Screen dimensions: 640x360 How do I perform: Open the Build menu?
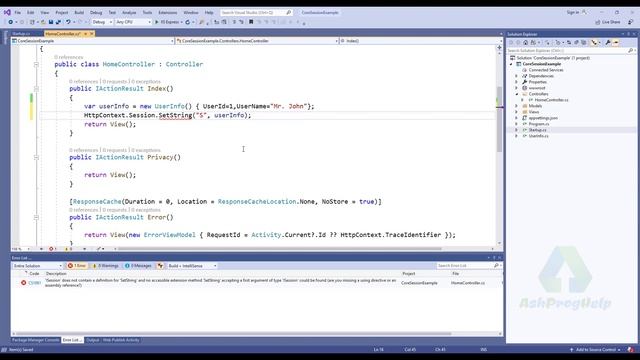coord(79,12)
